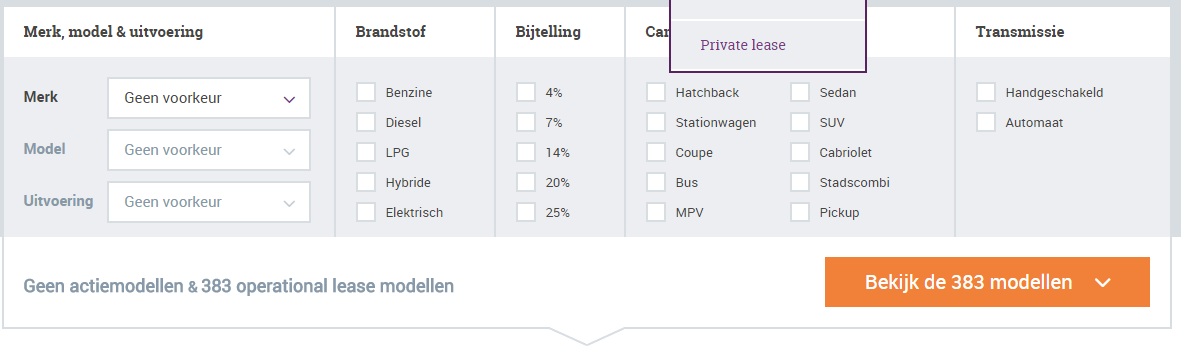Enable the Automaat transmission checkbox
1181x361 pixels.
click(x=986, y=123)
